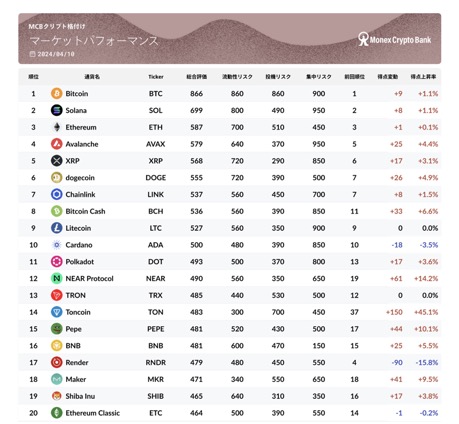
Task: Click the Avalanche red logo icon
Action: point(57,144)
